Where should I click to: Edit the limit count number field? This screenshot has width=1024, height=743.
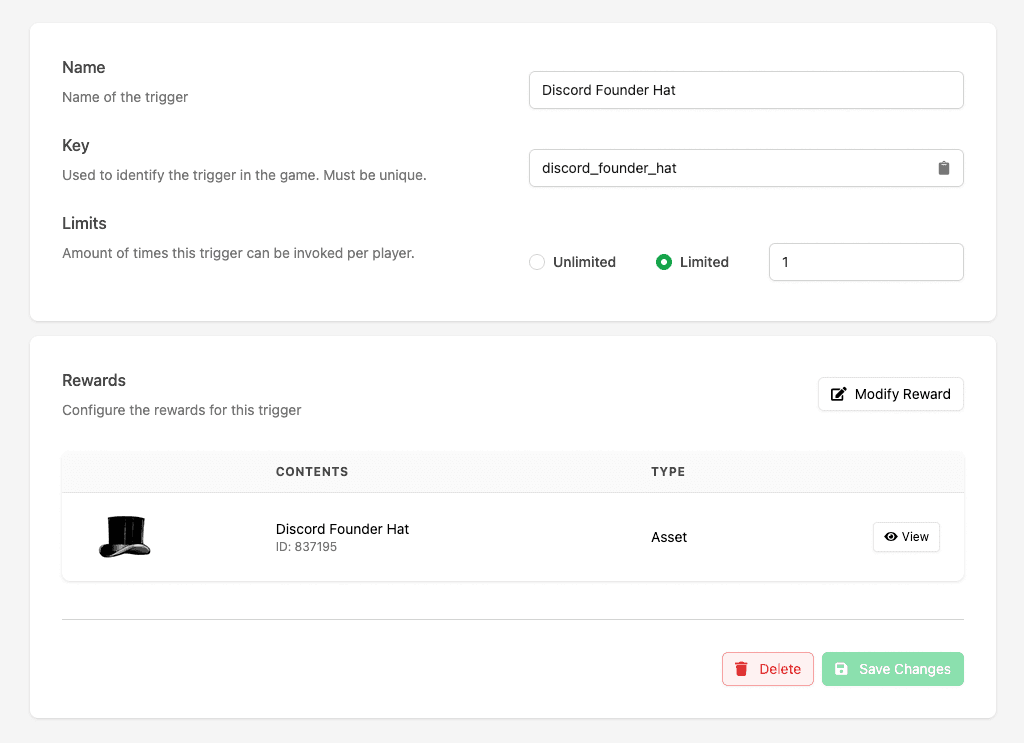click(x=865, y=262)
